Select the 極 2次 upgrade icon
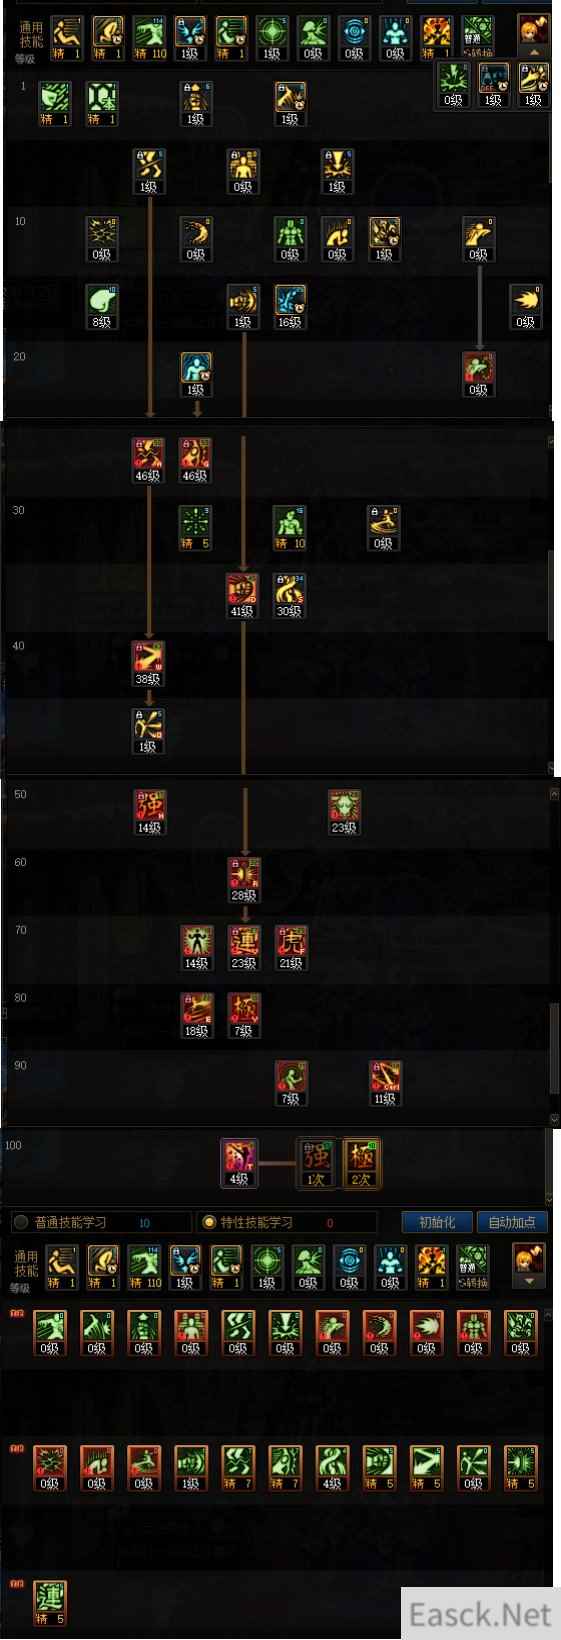561x1640 pixels. (x=360, y=1163)
